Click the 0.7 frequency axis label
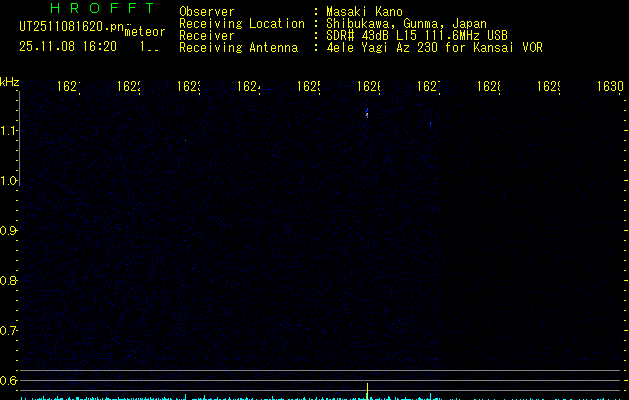The height and width of the screenshot is (400, 629). (8, 331)
